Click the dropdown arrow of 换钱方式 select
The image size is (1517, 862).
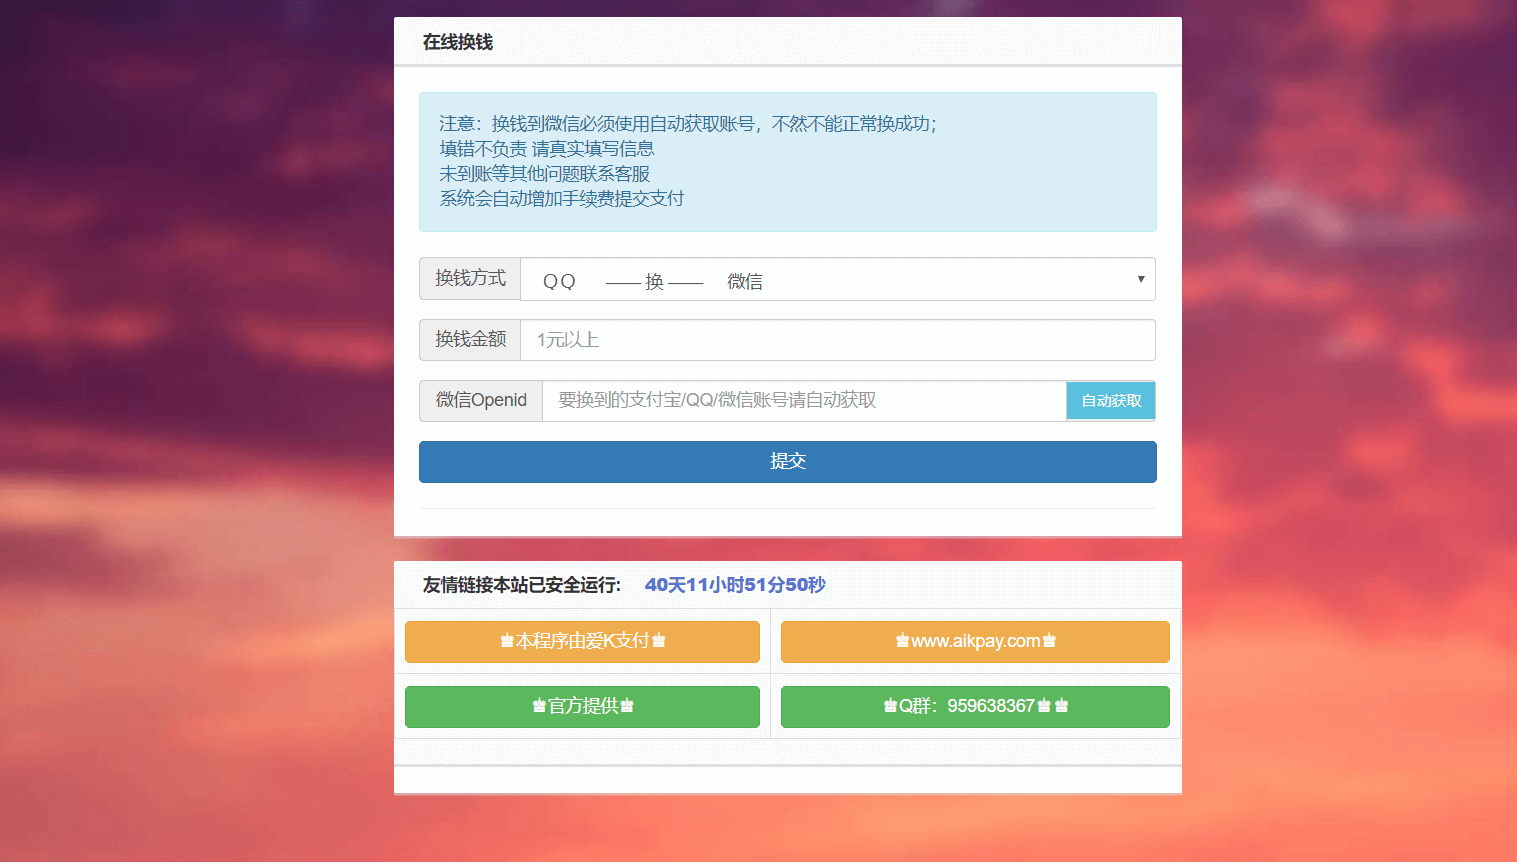click(1140, 279)
